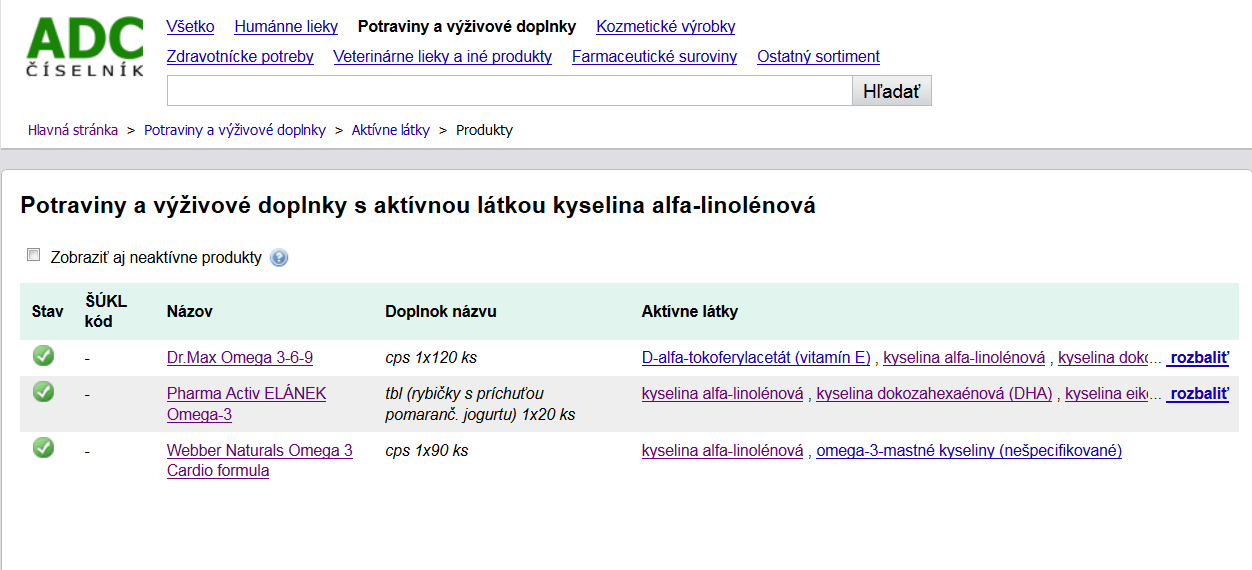Open kyselina alfa-linolénová link in Pharma Activ row
The image size is (1252, 570).
point(722,394)
